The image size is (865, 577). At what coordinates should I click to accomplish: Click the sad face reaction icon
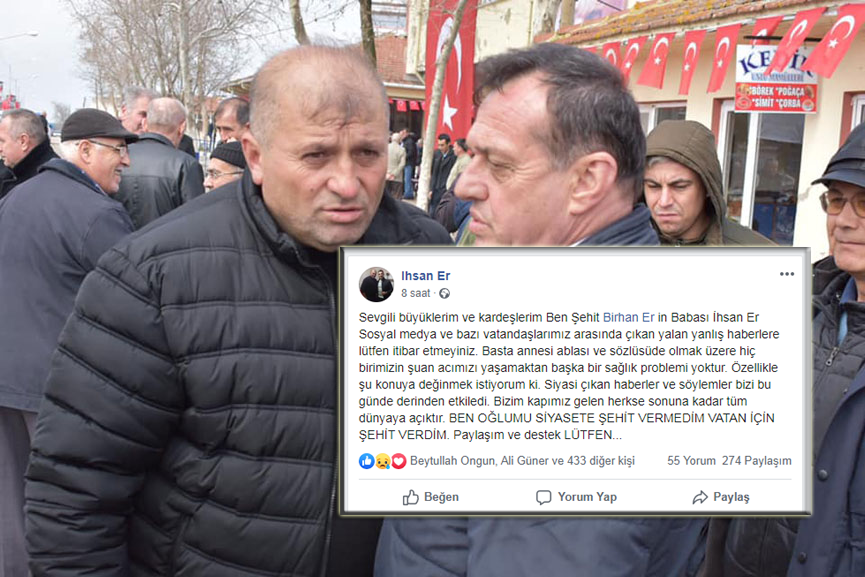click(382, 461)
